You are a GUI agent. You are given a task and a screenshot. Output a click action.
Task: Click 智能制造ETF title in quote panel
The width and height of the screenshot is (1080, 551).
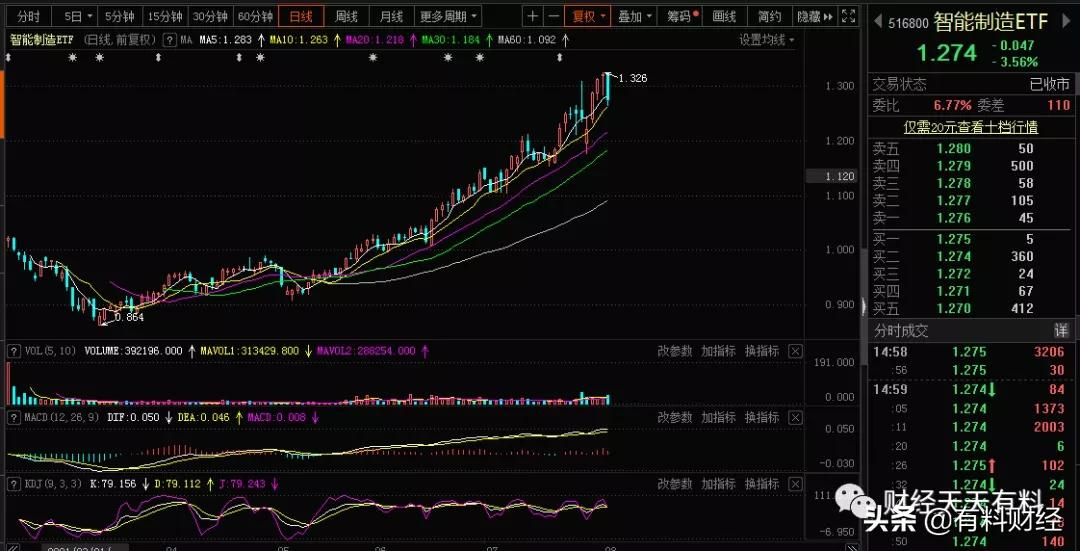(990, 22)
